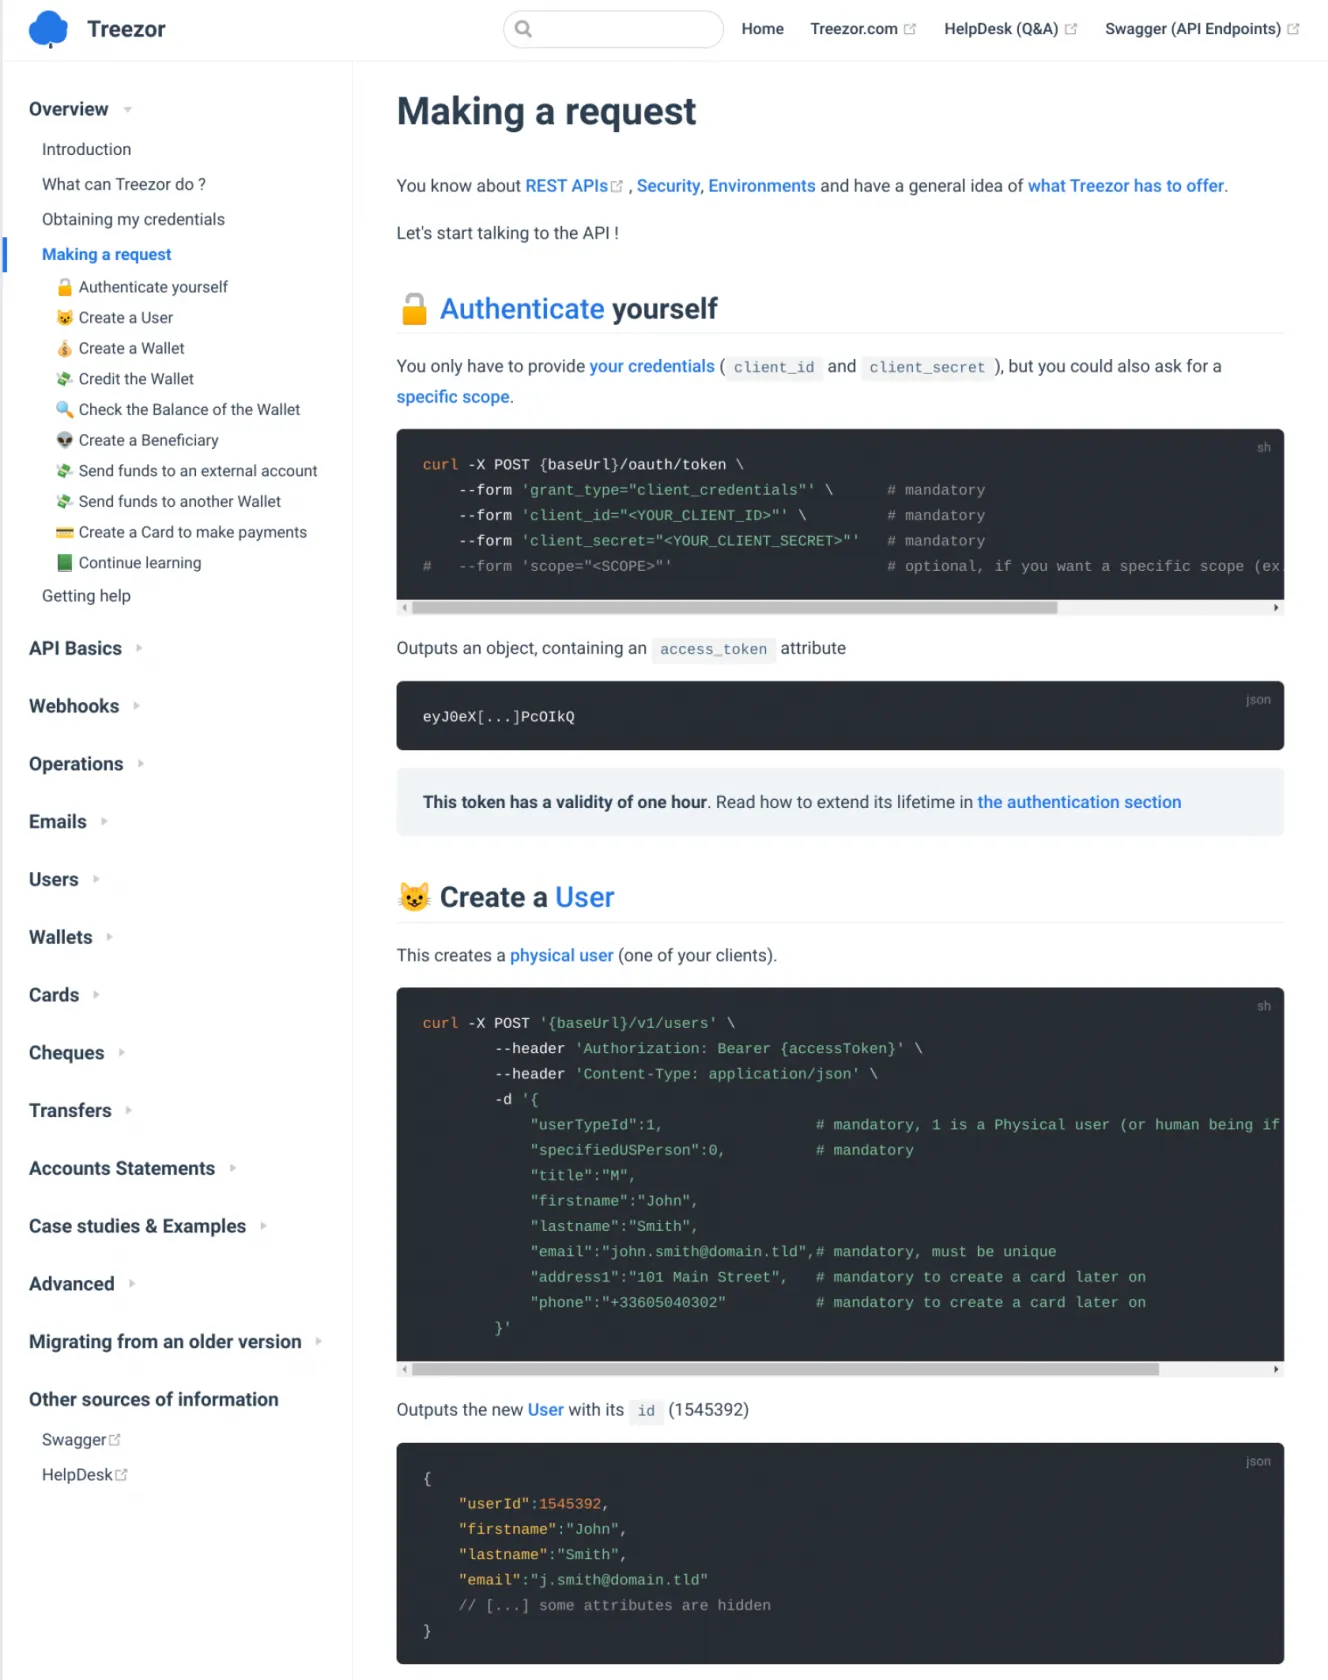
Task: Click the credit card icon for Create a Card
Action: point(65,533)
